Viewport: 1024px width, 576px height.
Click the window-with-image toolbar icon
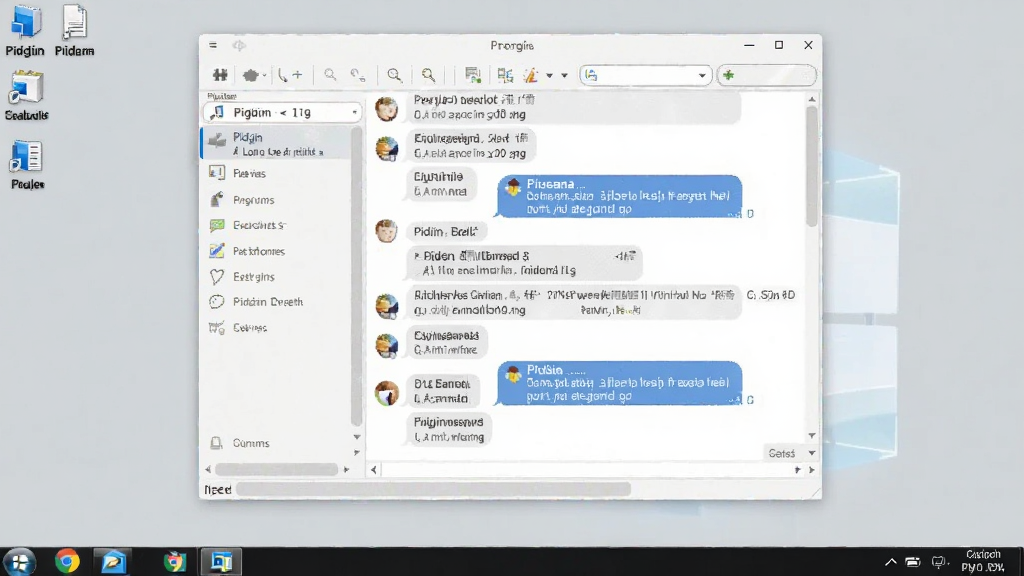(x=473, y=75)
